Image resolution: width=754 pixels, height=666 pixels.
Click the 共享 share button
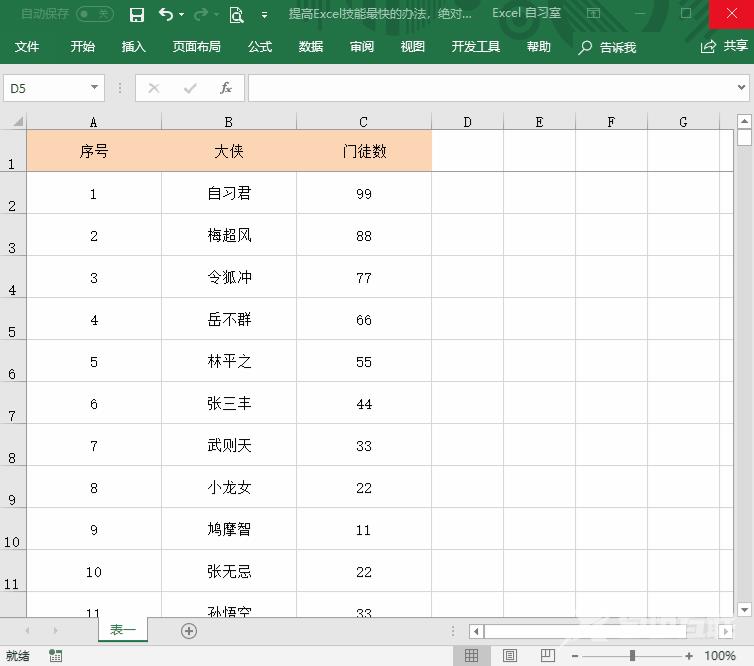pos(724,46)
